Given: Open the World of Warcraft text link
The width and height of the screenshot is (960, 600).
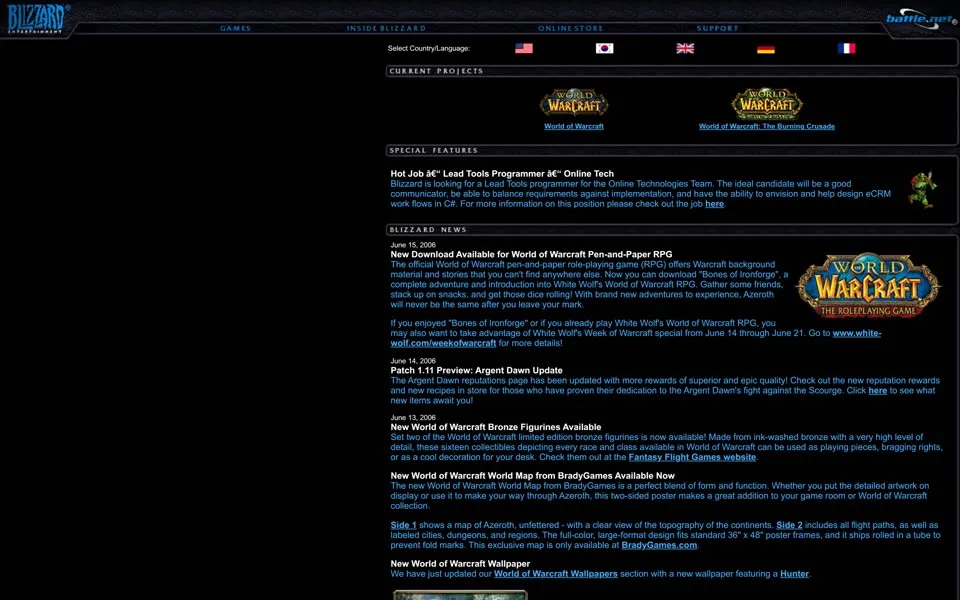Looking at the screenshot, I should (x=574, y=126).
